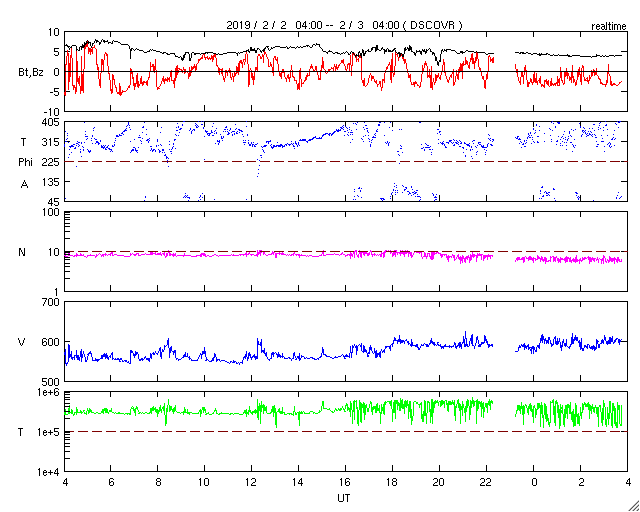Click the '500' tick on velocity panel
Screen dimensions: 640x512
tap(52, 382)
